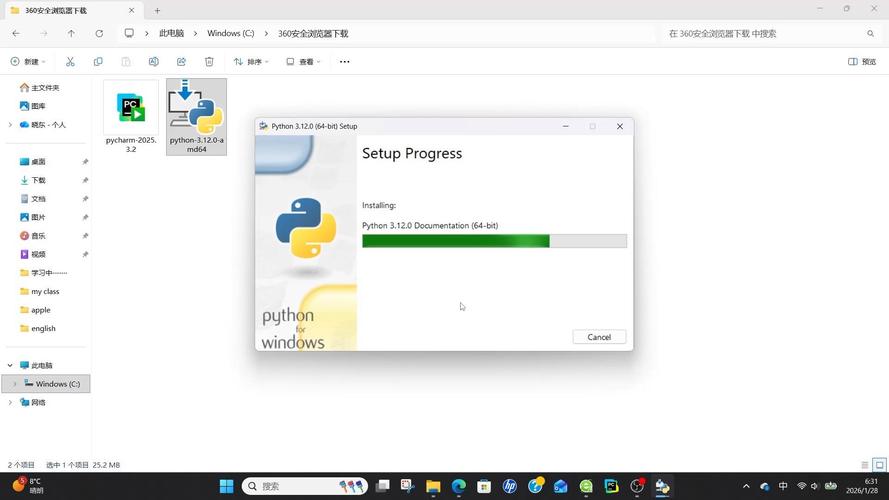Open the 排序 (Sort) dropdown
The width and height of the screenshot is (889, 500).
click(251, 61)
